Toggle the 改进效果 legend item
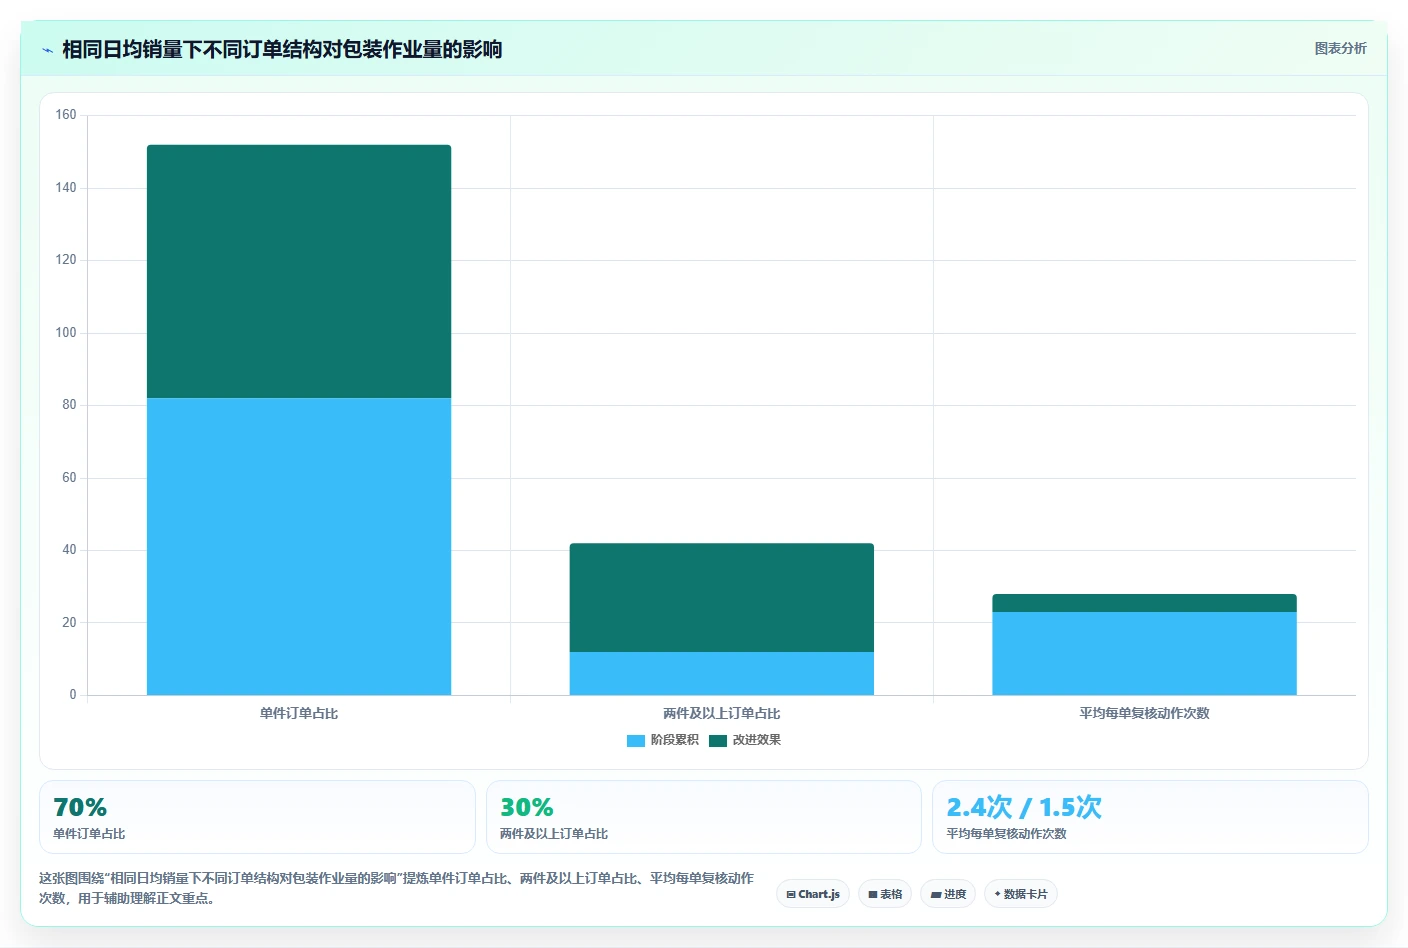 [745, 740]
